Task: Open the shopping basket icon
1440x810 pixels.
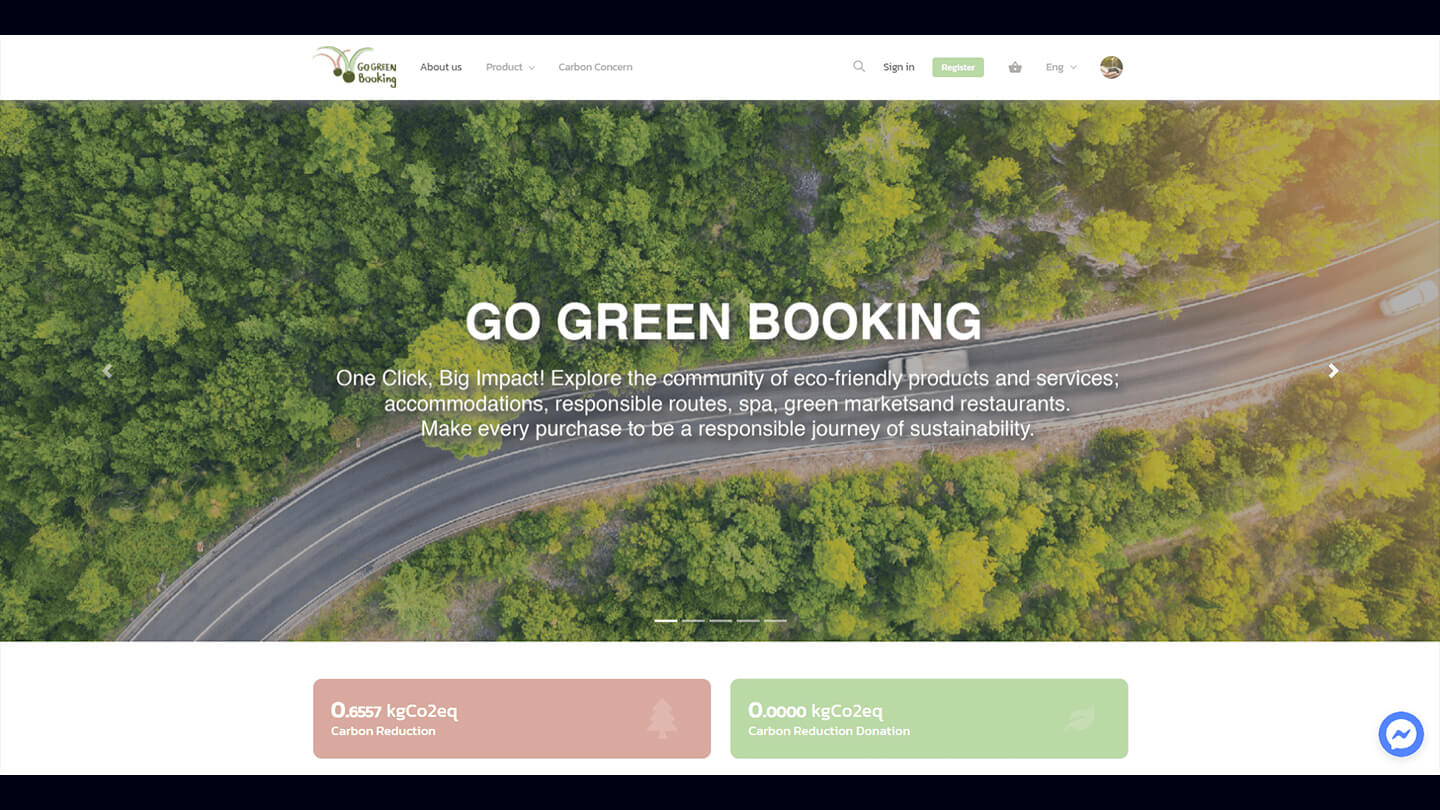Action: point(1015,67)
